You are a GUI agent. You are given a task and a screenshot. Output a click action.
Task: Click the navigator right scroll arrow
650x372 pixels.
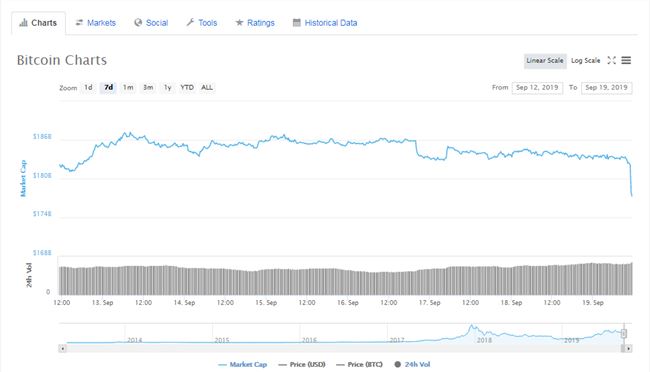click(628, 349)
